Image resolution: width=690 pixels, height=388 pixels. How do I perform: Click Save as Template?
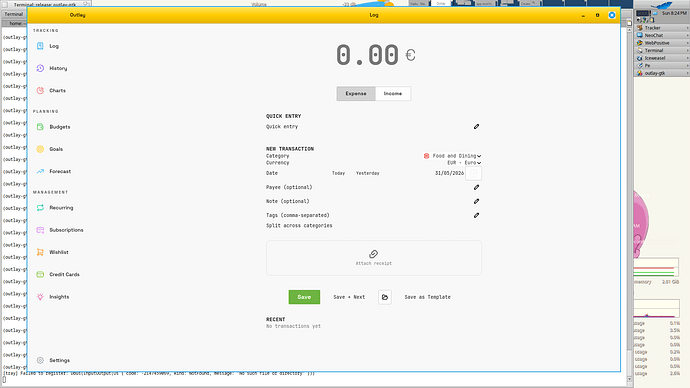coord(427,297)
